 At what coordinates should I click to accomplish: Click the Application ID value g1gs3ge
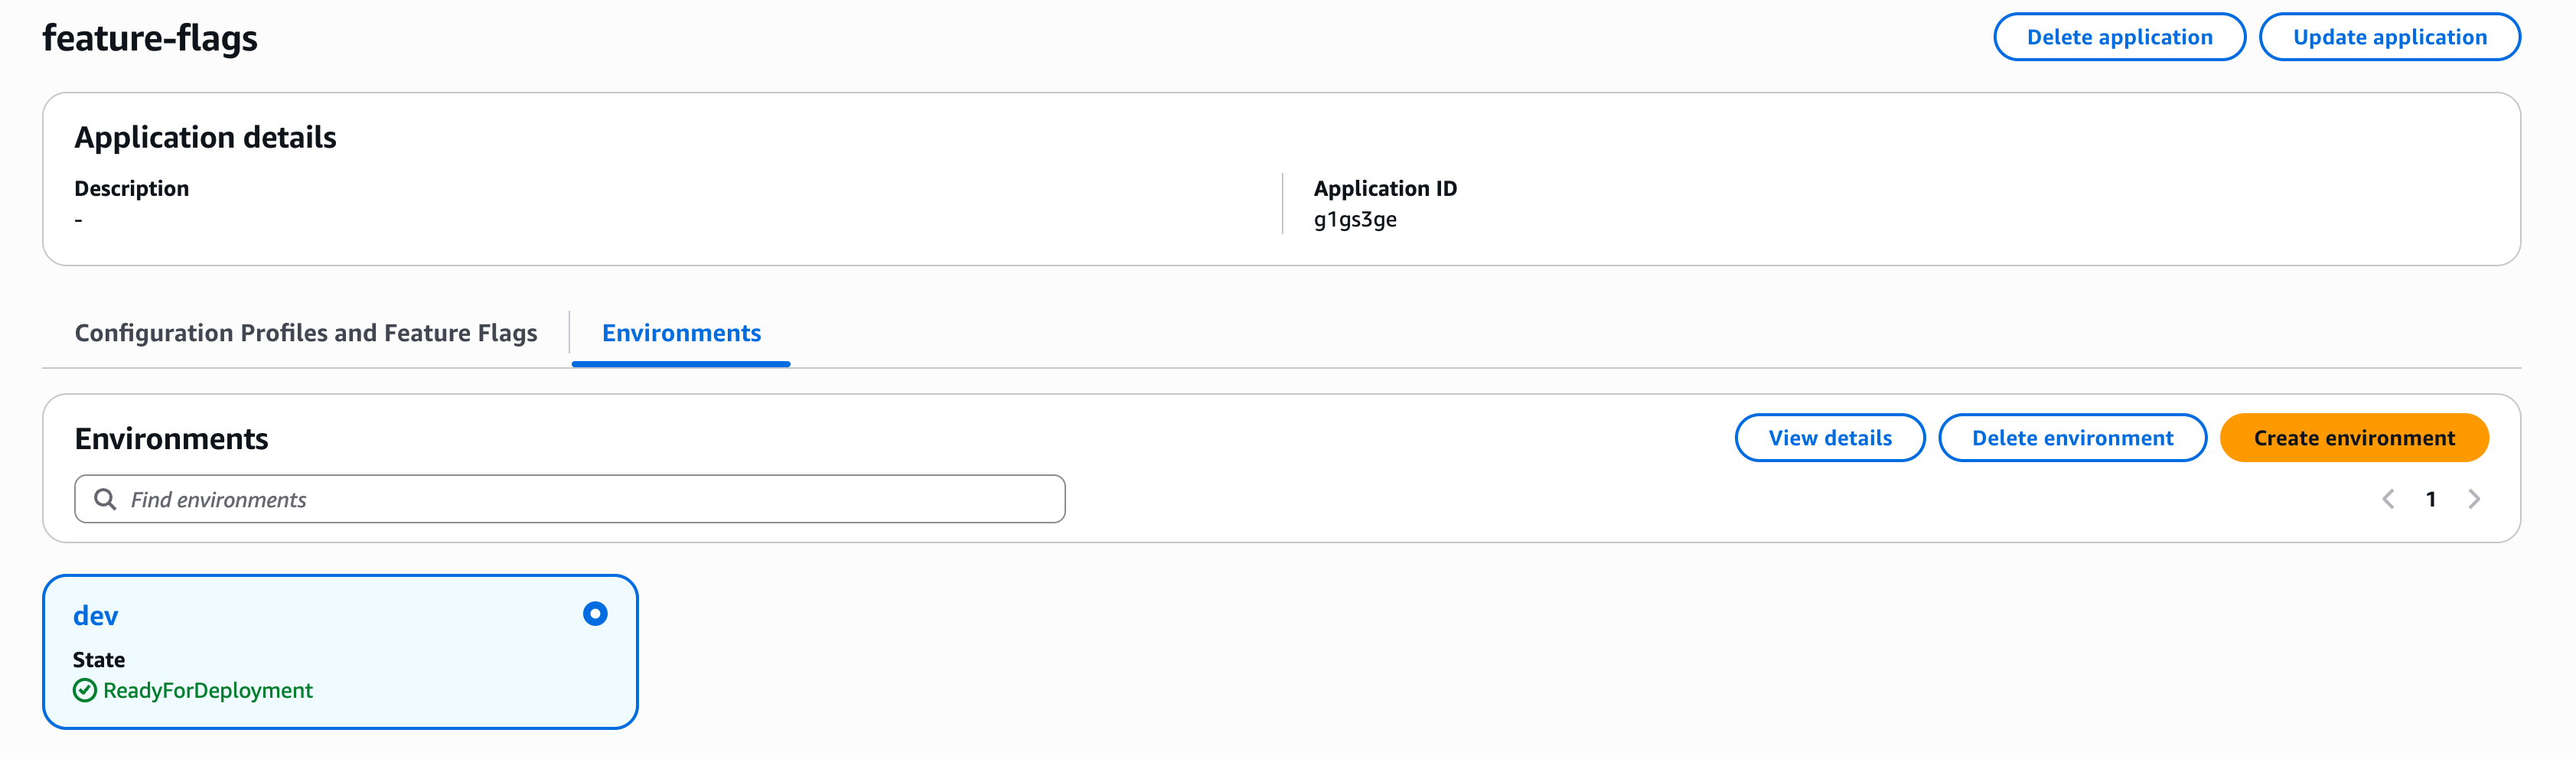click(1354, 220)
